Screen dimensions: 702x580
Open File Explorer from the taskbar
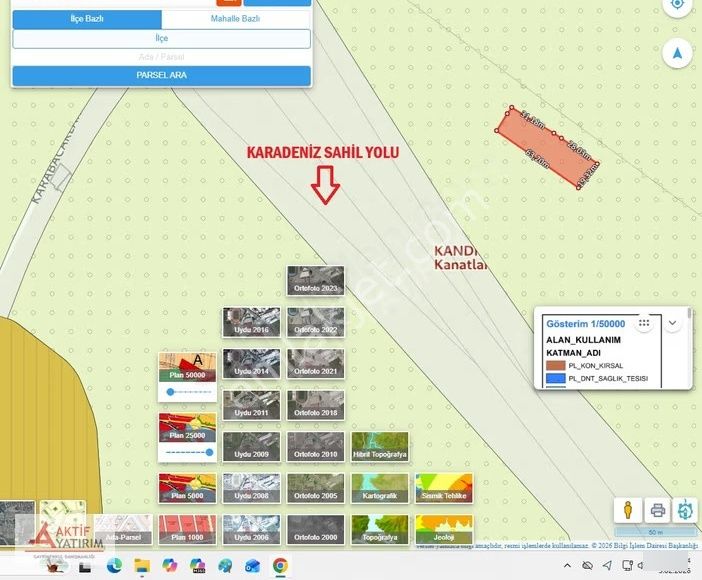pyautogui.click(x=142, y=566)
